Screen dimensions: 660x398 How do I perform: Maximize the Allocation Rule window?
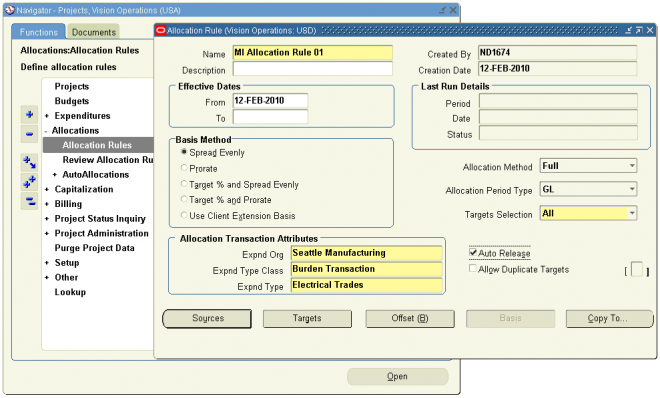click(x=639, y=30)
